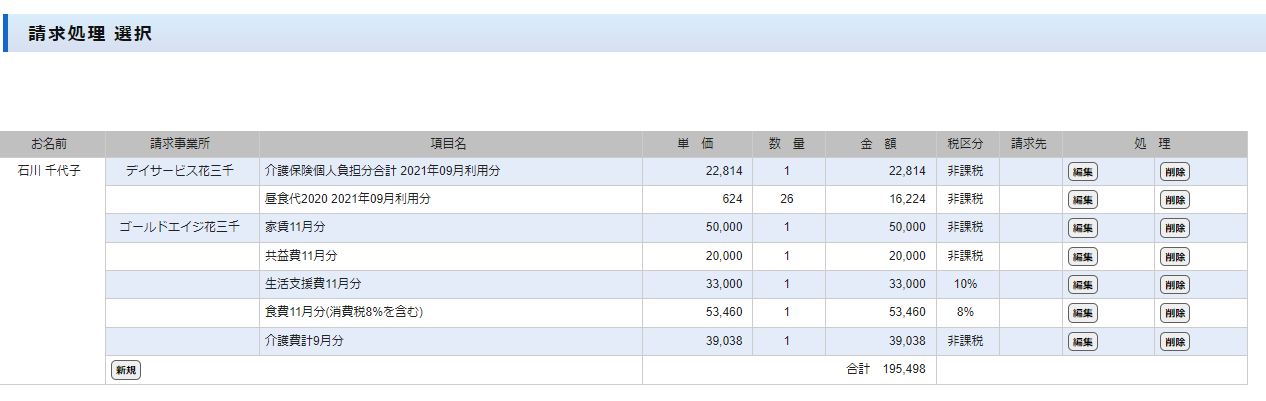Click the 項目名 column header
This screenshot has height=401, width=1266.
pos(449,144)
